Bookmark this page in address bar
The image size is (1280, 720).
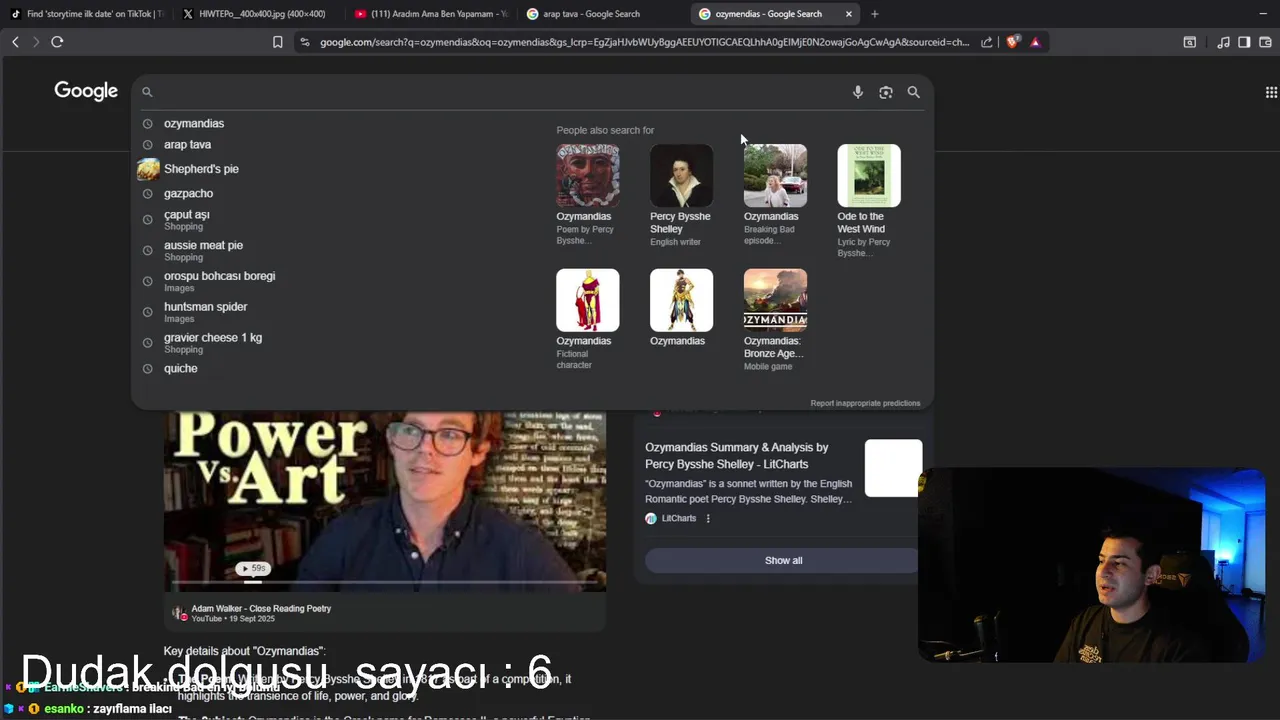click(278, 42)
